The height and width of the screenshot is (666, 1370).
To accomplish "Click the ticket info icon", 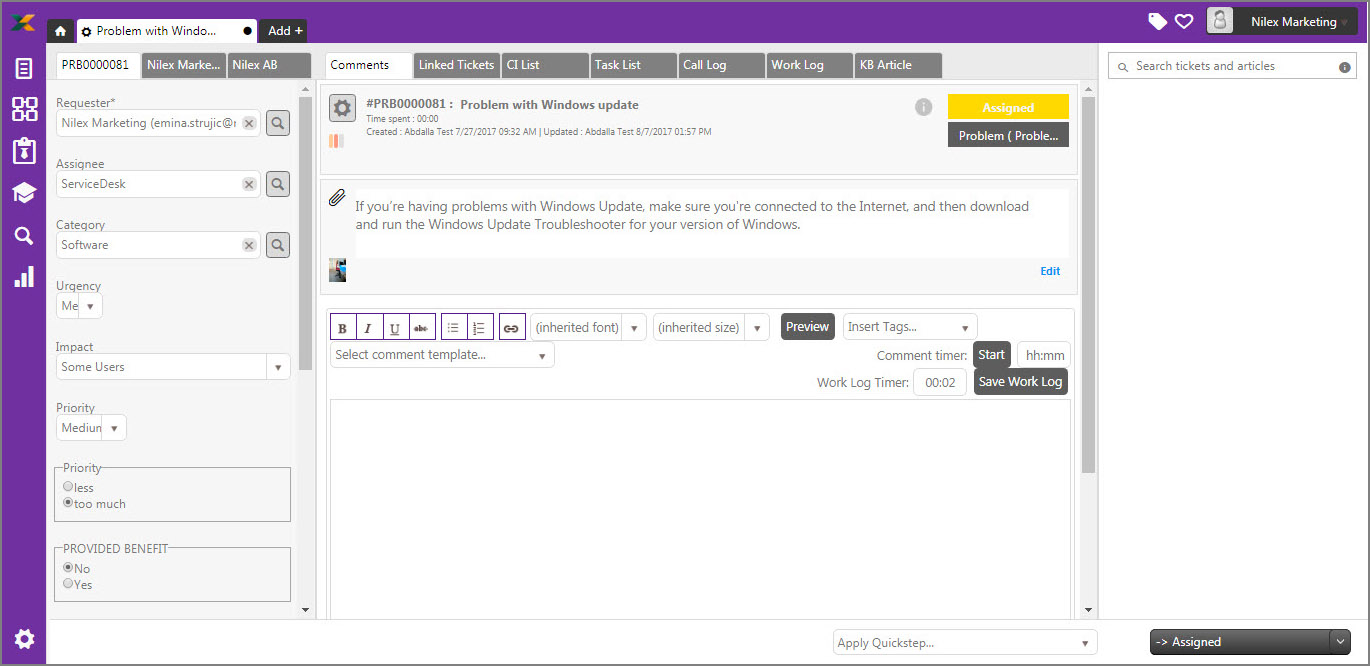I will tap(924, 107).
